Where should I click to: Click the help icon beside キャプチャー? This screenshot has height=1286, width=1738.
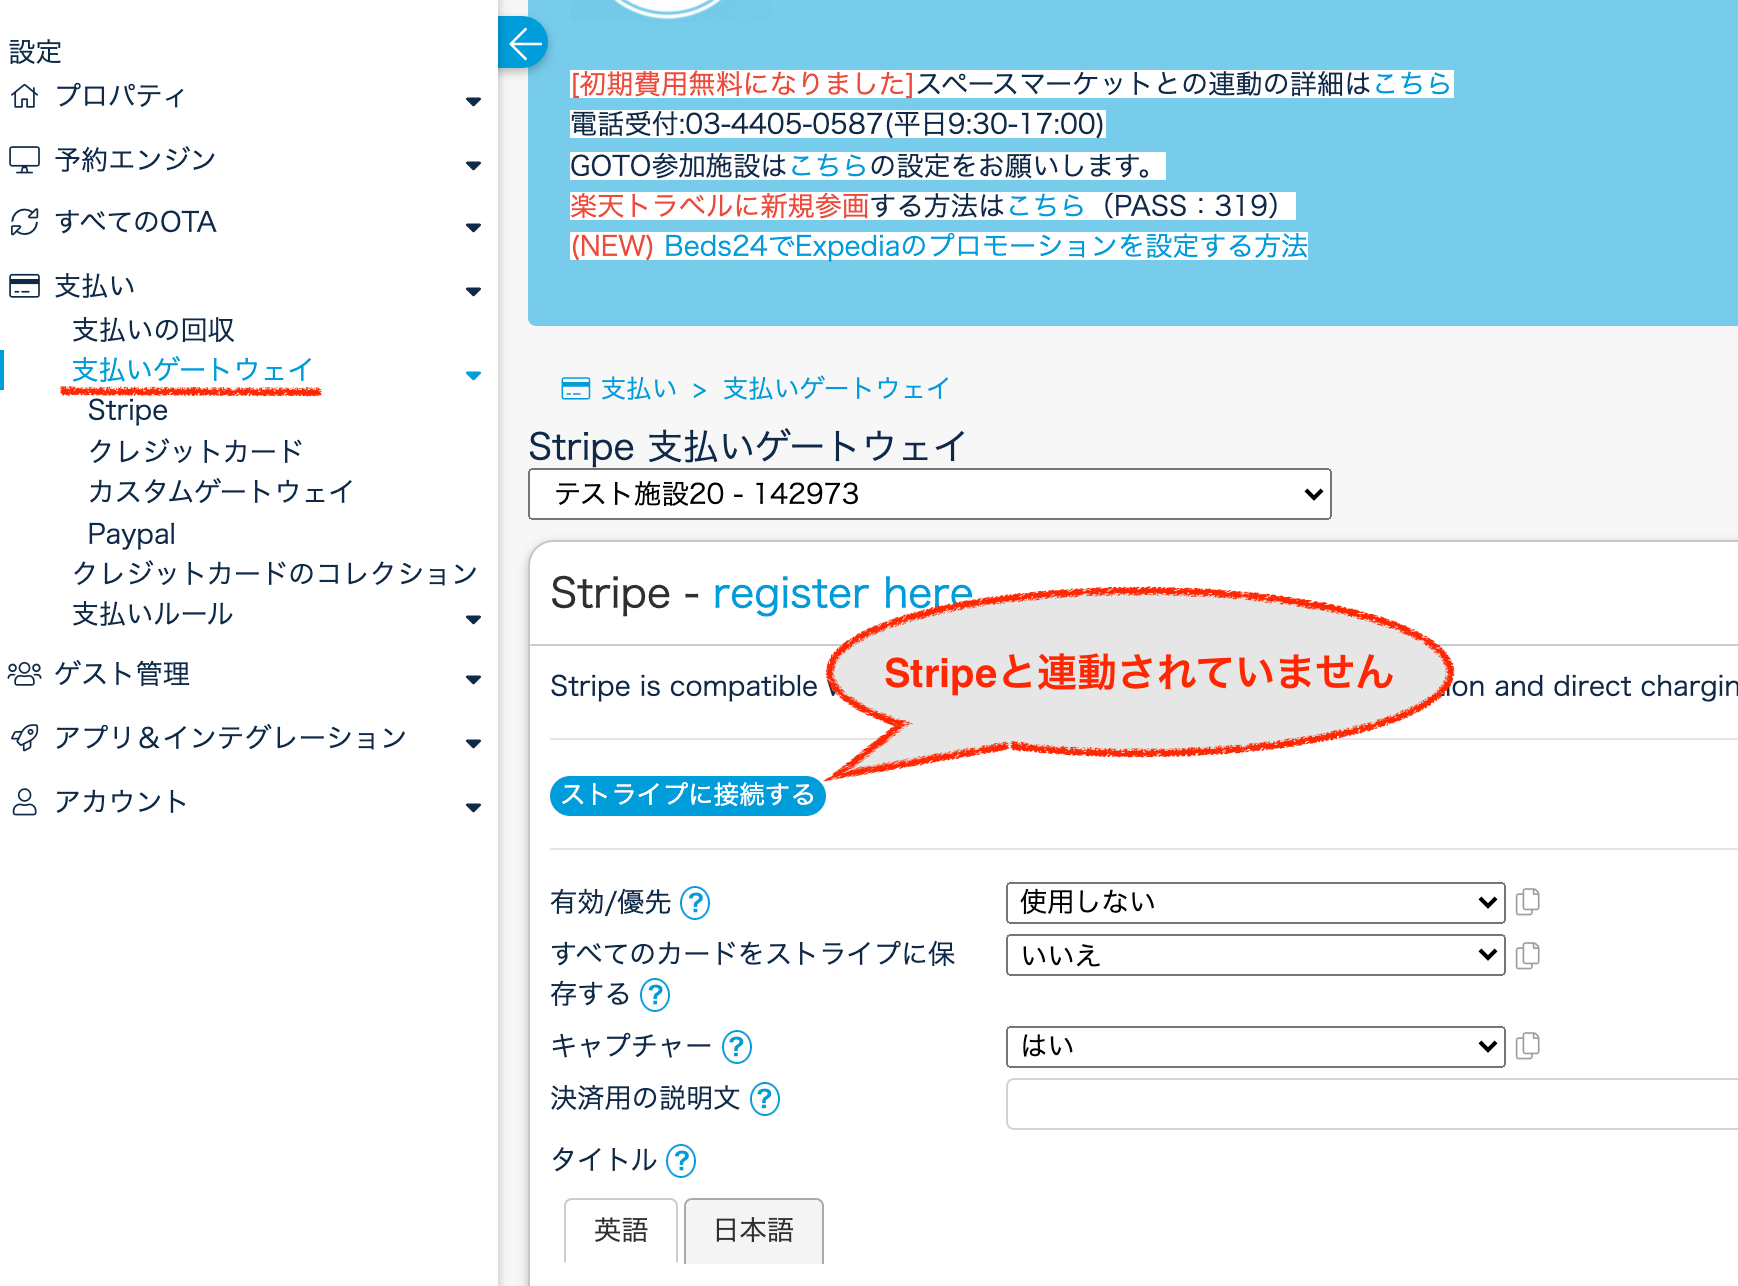click(737, 1047)
